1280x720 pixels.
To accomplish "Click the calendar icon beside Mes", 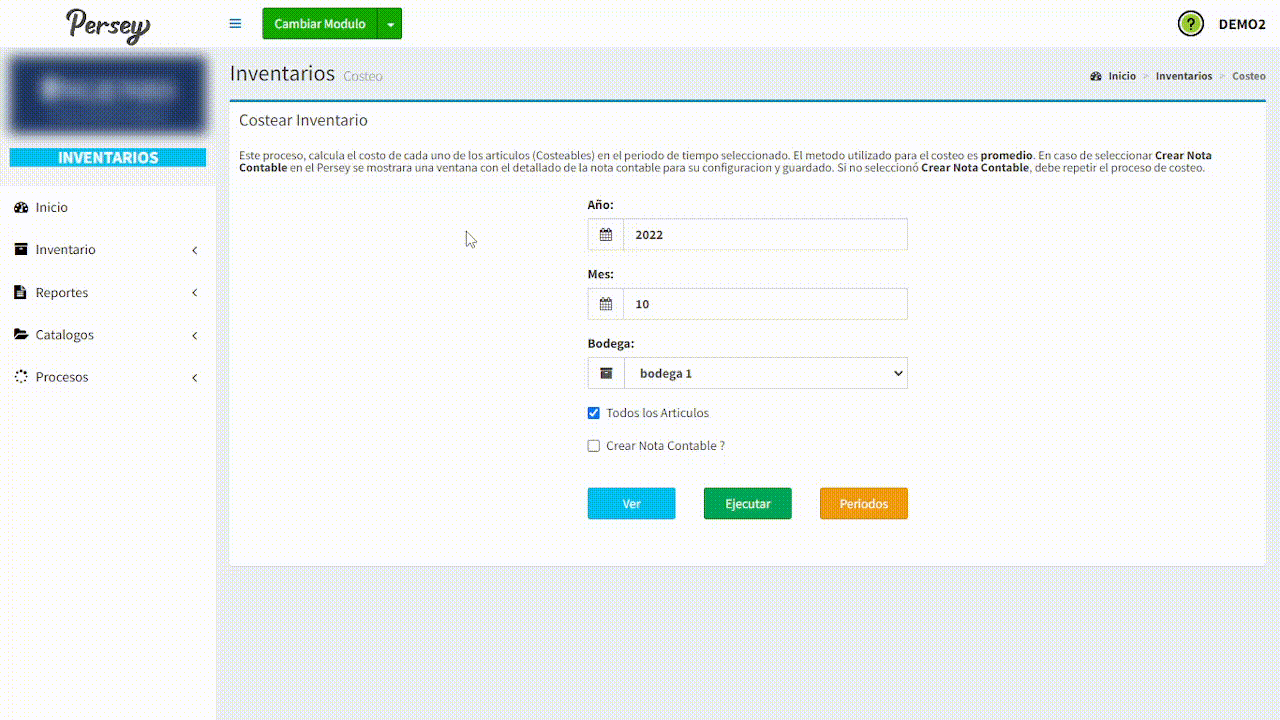I will 605,304.
